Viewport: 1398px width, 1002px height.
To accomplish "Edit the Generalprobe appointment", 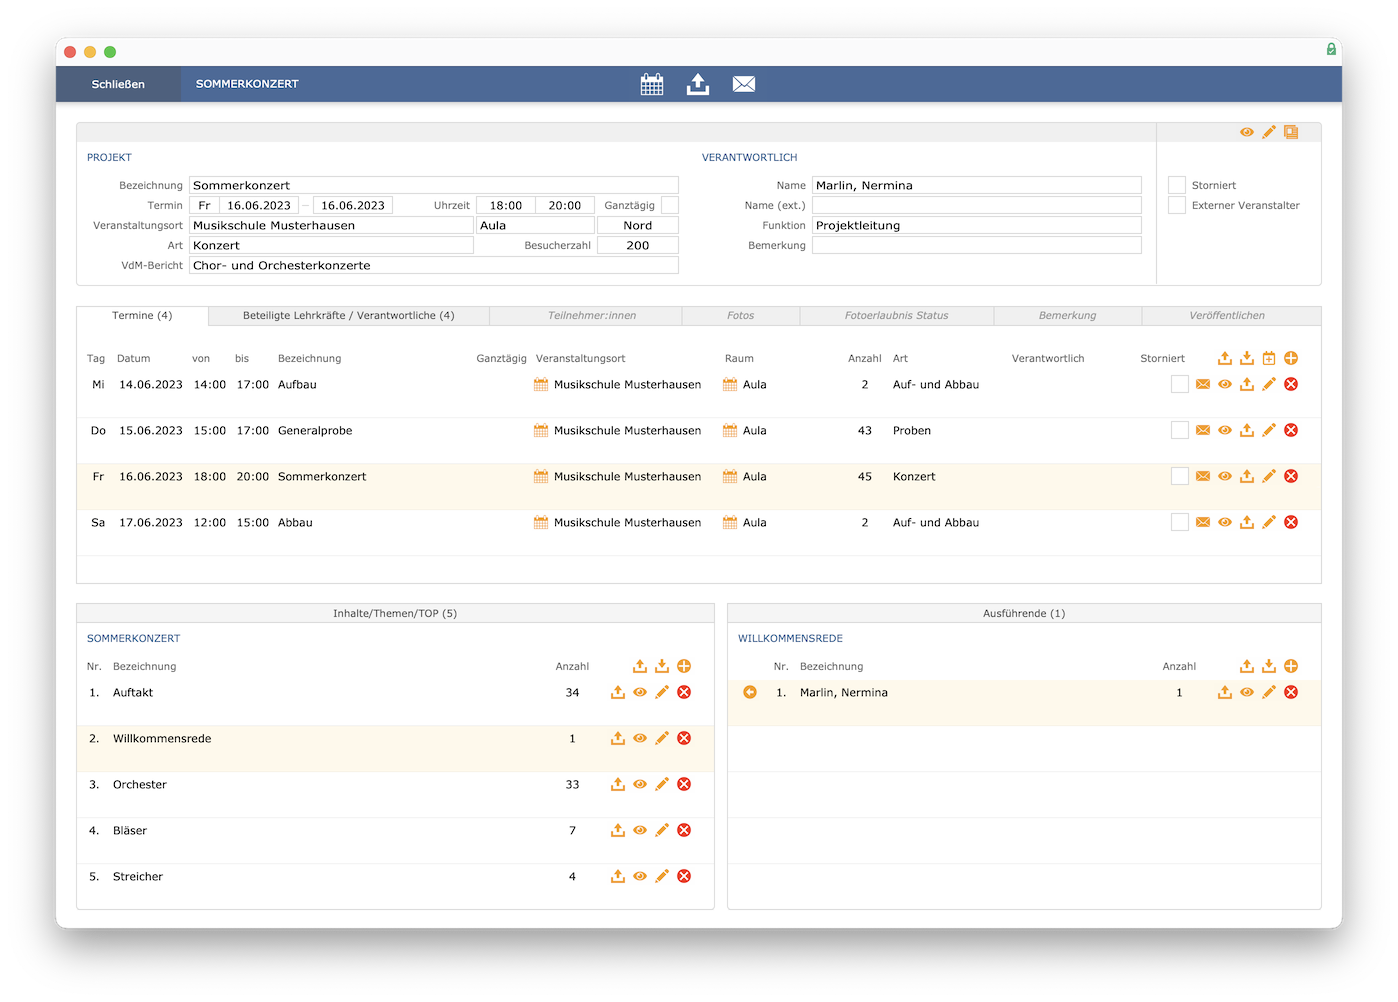I will [1269, 430].
